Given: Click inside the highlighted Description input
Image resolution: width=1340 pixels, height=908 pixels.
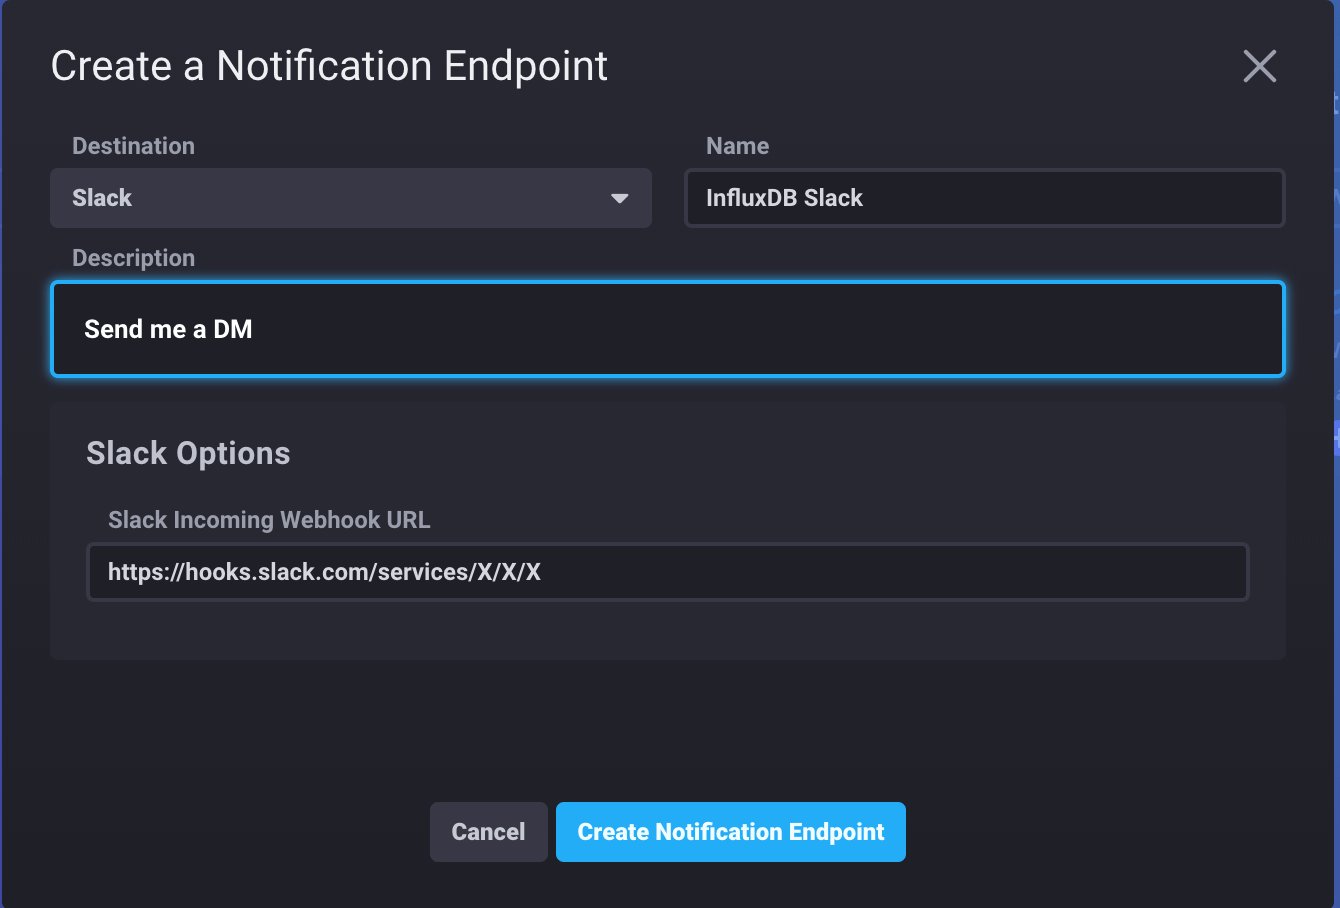Looking at the screenshot, I should [x=668, y=329].
